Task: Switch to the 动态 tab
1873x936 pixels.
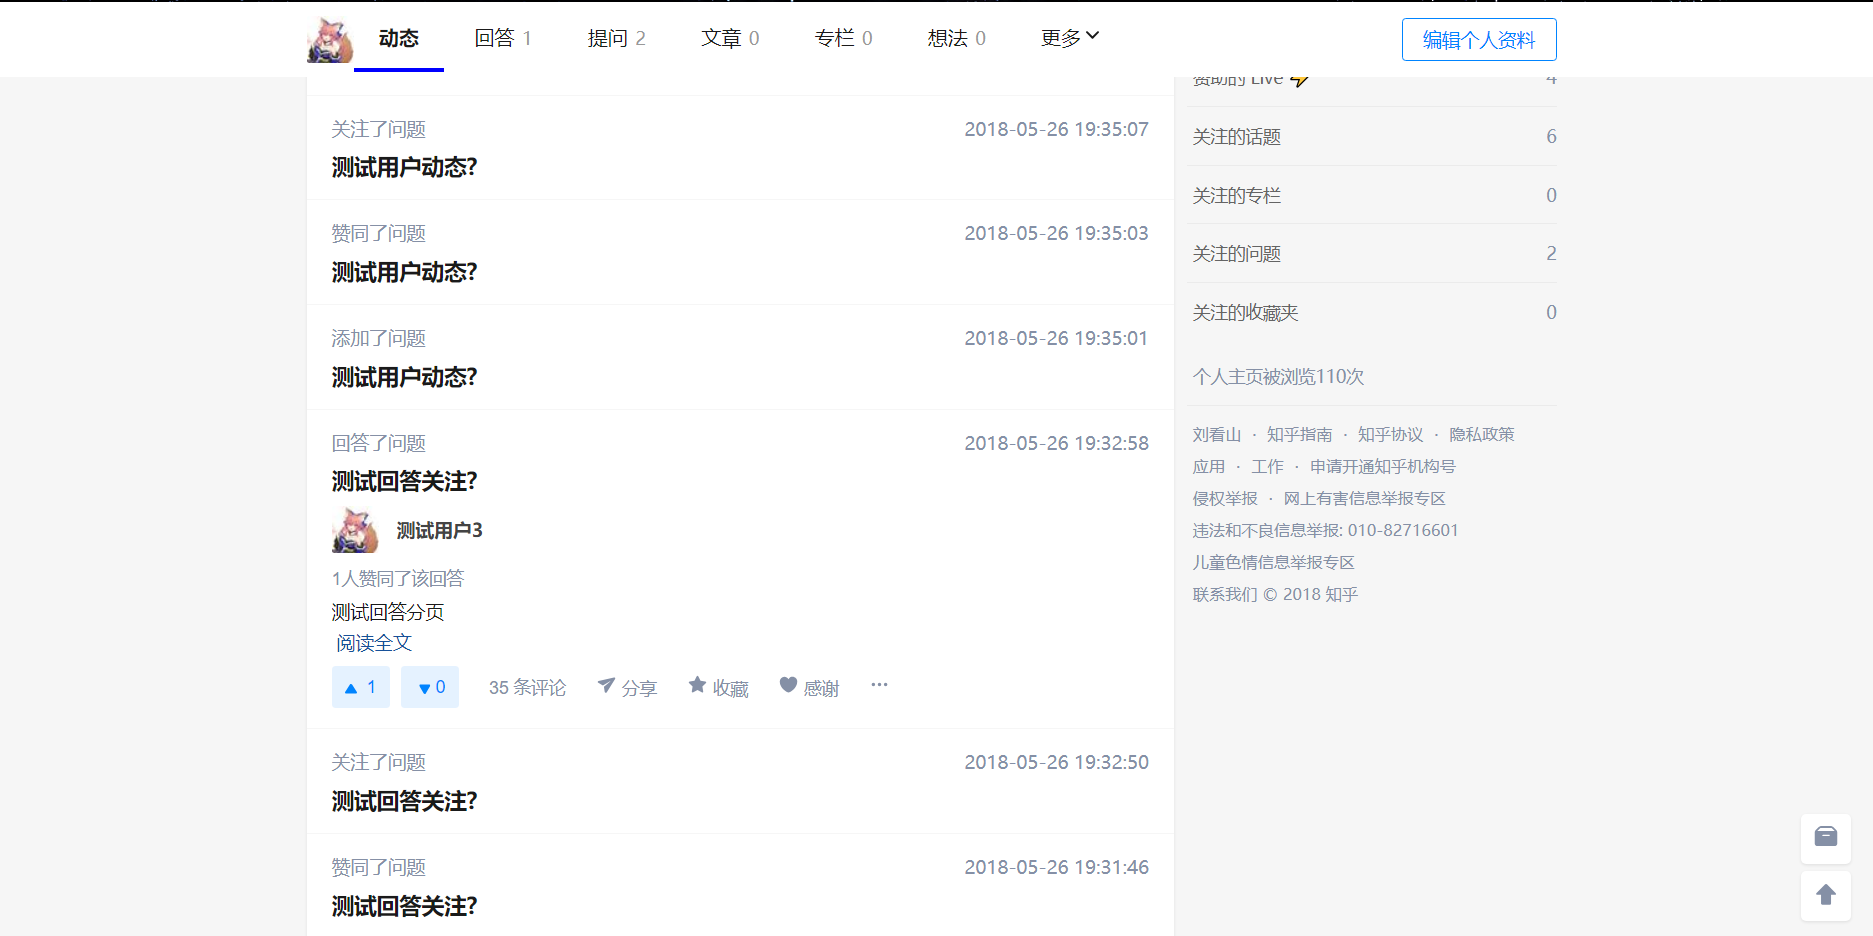Action: pos(399,38)
